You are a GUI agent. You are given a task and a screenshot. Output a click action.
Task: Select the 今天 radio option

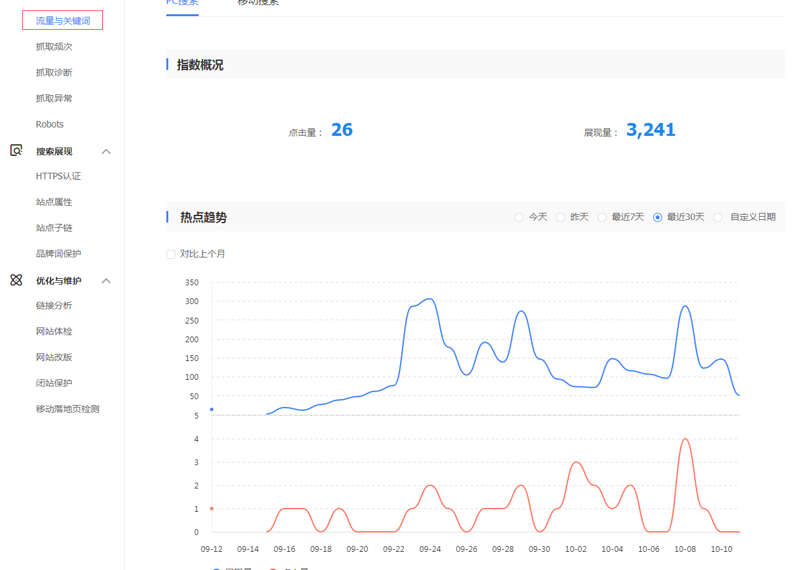(x=519, y=217)
